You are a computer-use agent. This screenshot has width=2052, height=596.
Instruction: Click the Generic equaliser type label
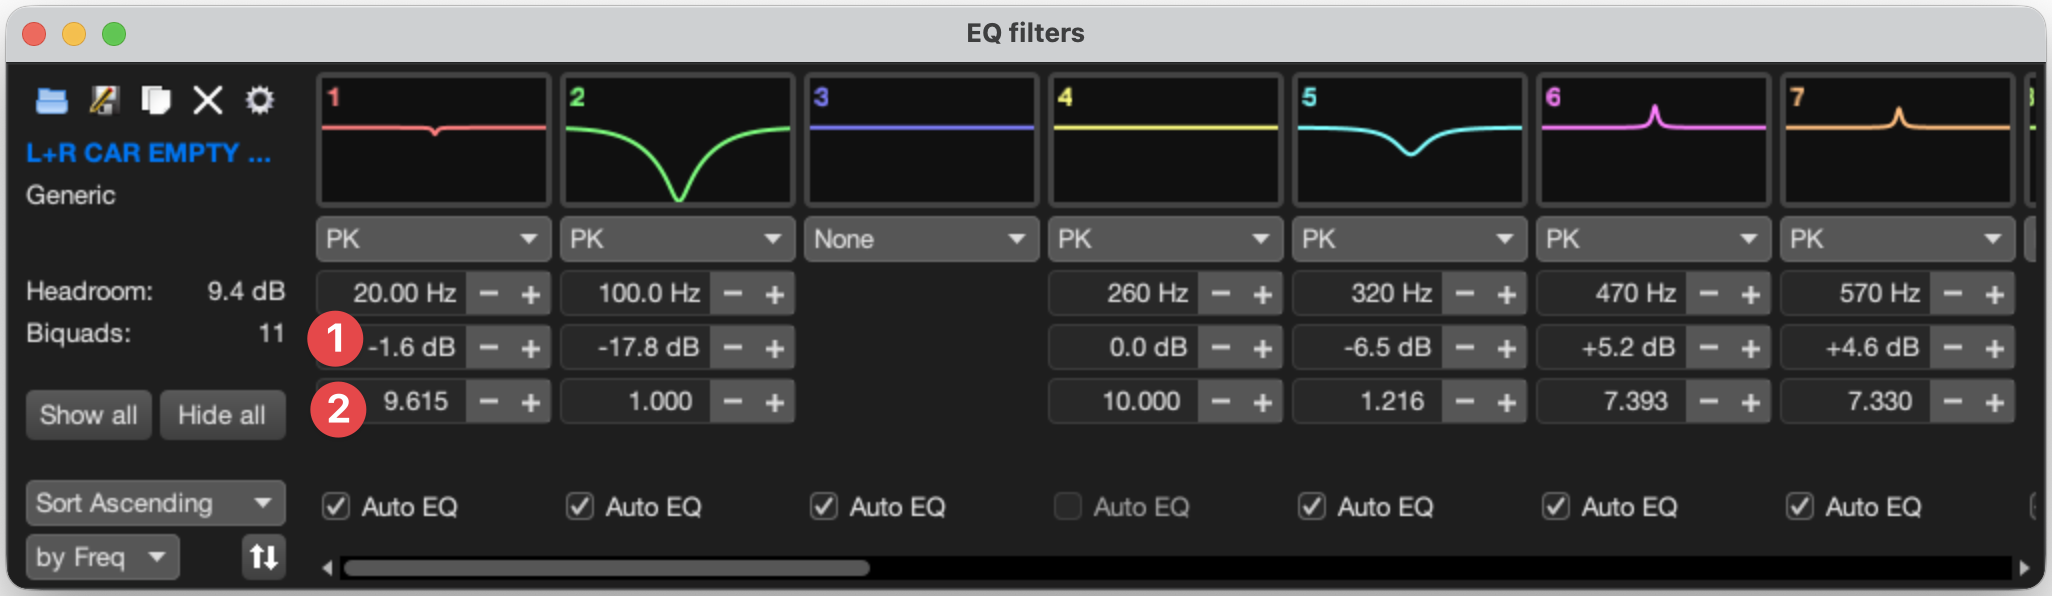(71, 195)
